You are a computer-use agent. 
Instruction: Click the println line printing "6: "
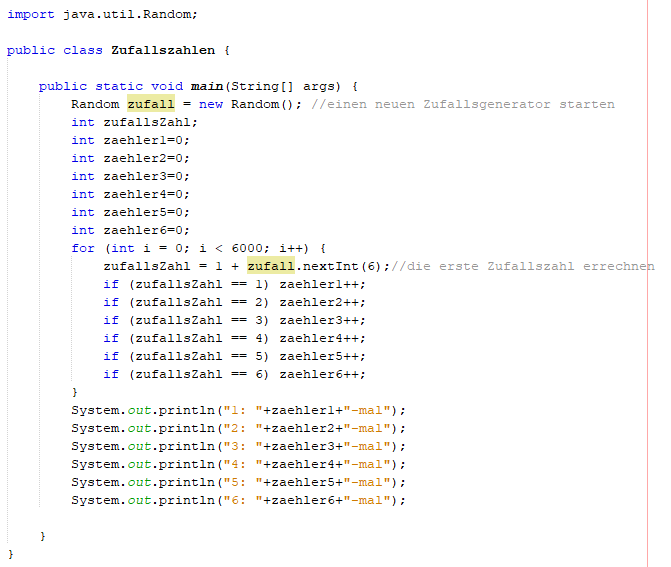pos(238,500)
